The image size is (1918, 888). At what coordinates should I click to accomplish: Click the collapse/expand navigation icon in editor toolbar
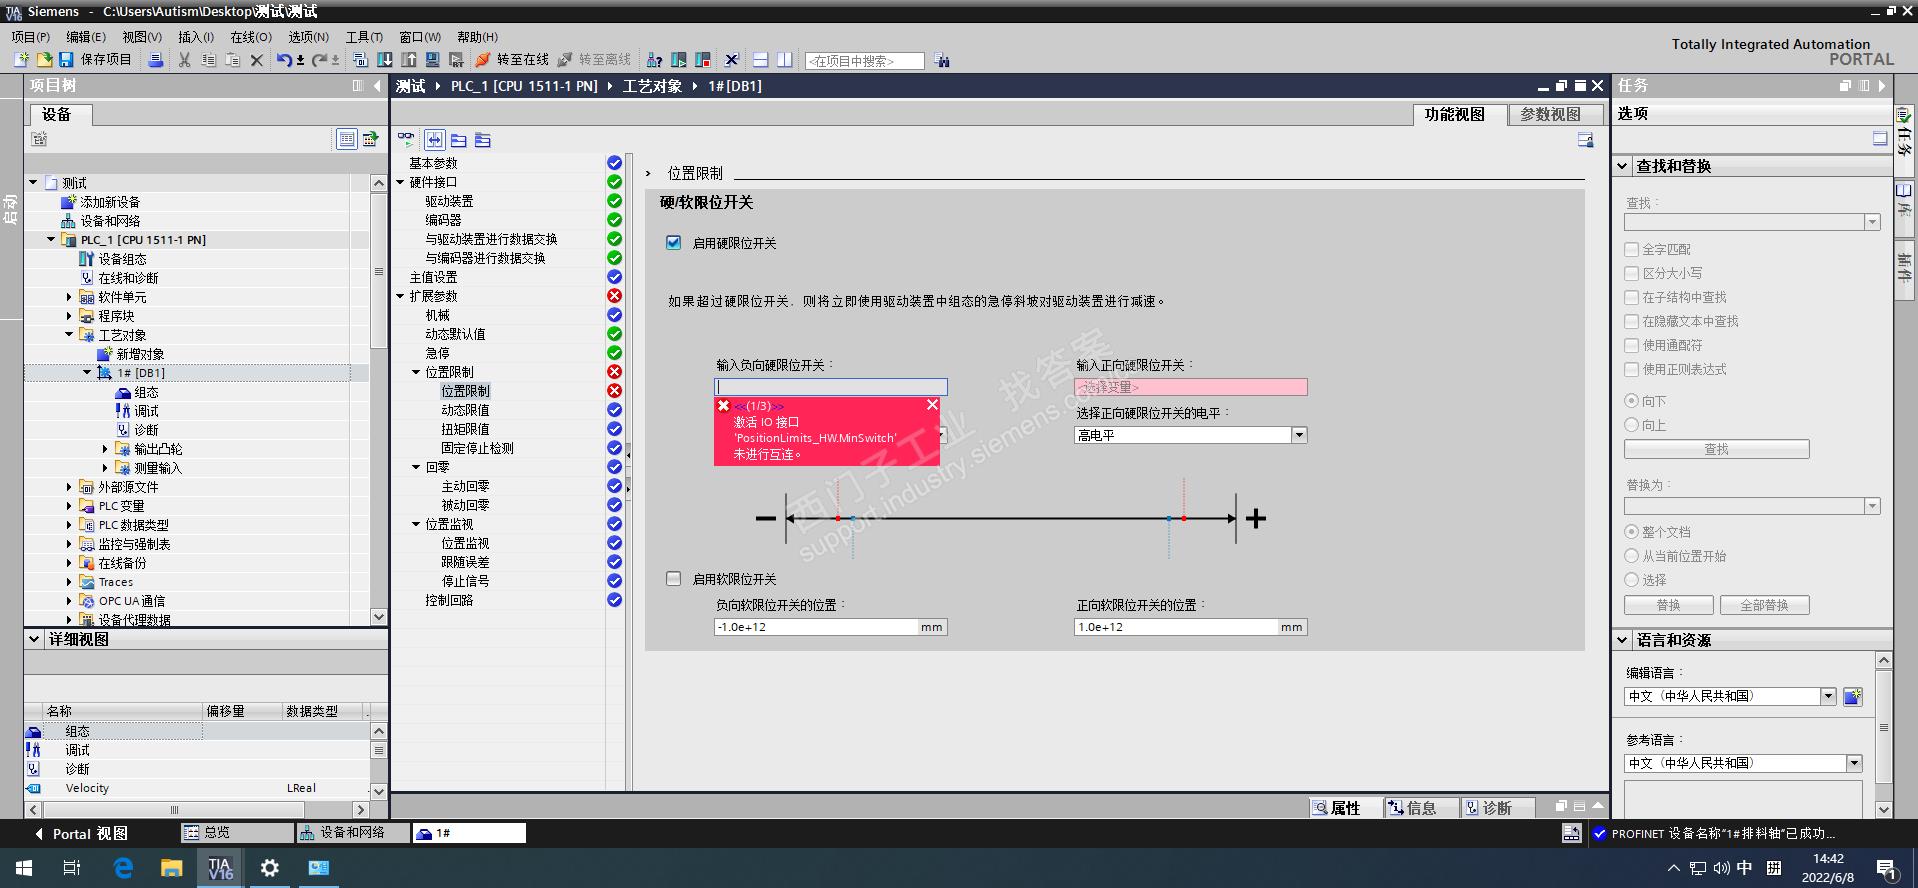434,140
